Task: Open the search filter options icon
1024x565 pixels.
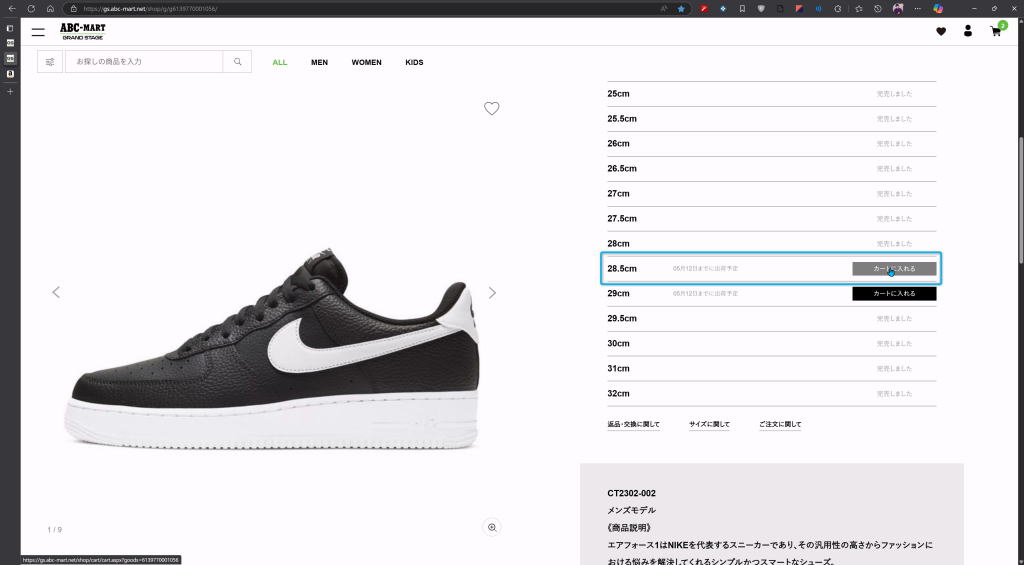Action: (50, 62)
